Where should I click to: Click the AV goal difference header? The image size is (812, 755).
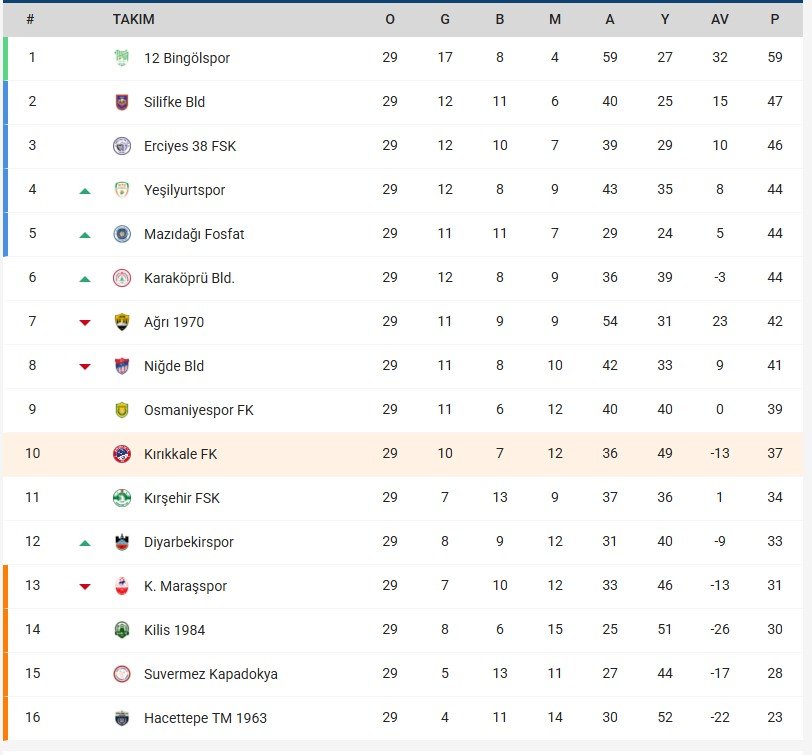point(720,19)
